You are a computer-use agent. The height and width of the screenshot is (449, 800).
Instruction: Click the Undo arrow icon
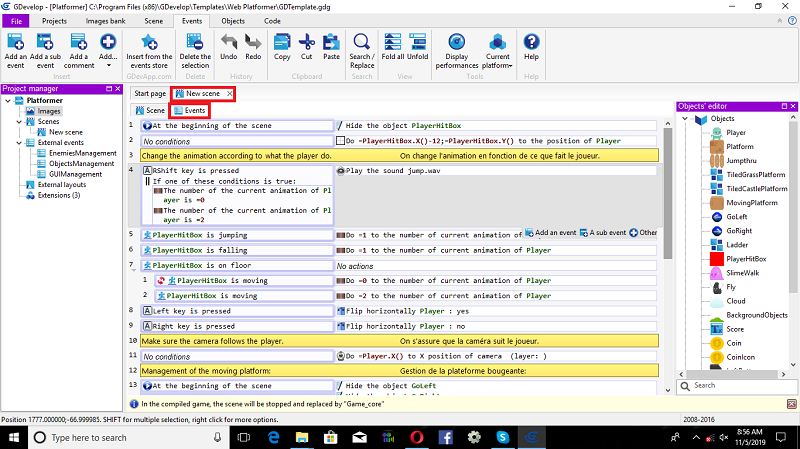pos(228,42)
